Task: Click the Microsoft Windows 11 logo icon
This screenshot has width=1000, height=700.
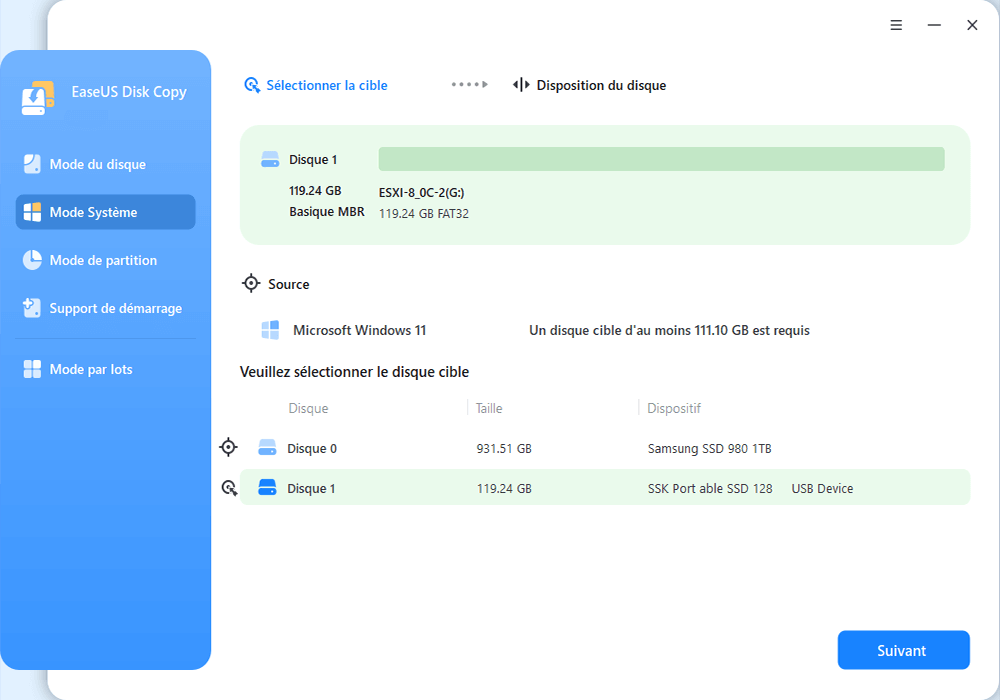Action: pyautogui.click(x=270, y=330)
